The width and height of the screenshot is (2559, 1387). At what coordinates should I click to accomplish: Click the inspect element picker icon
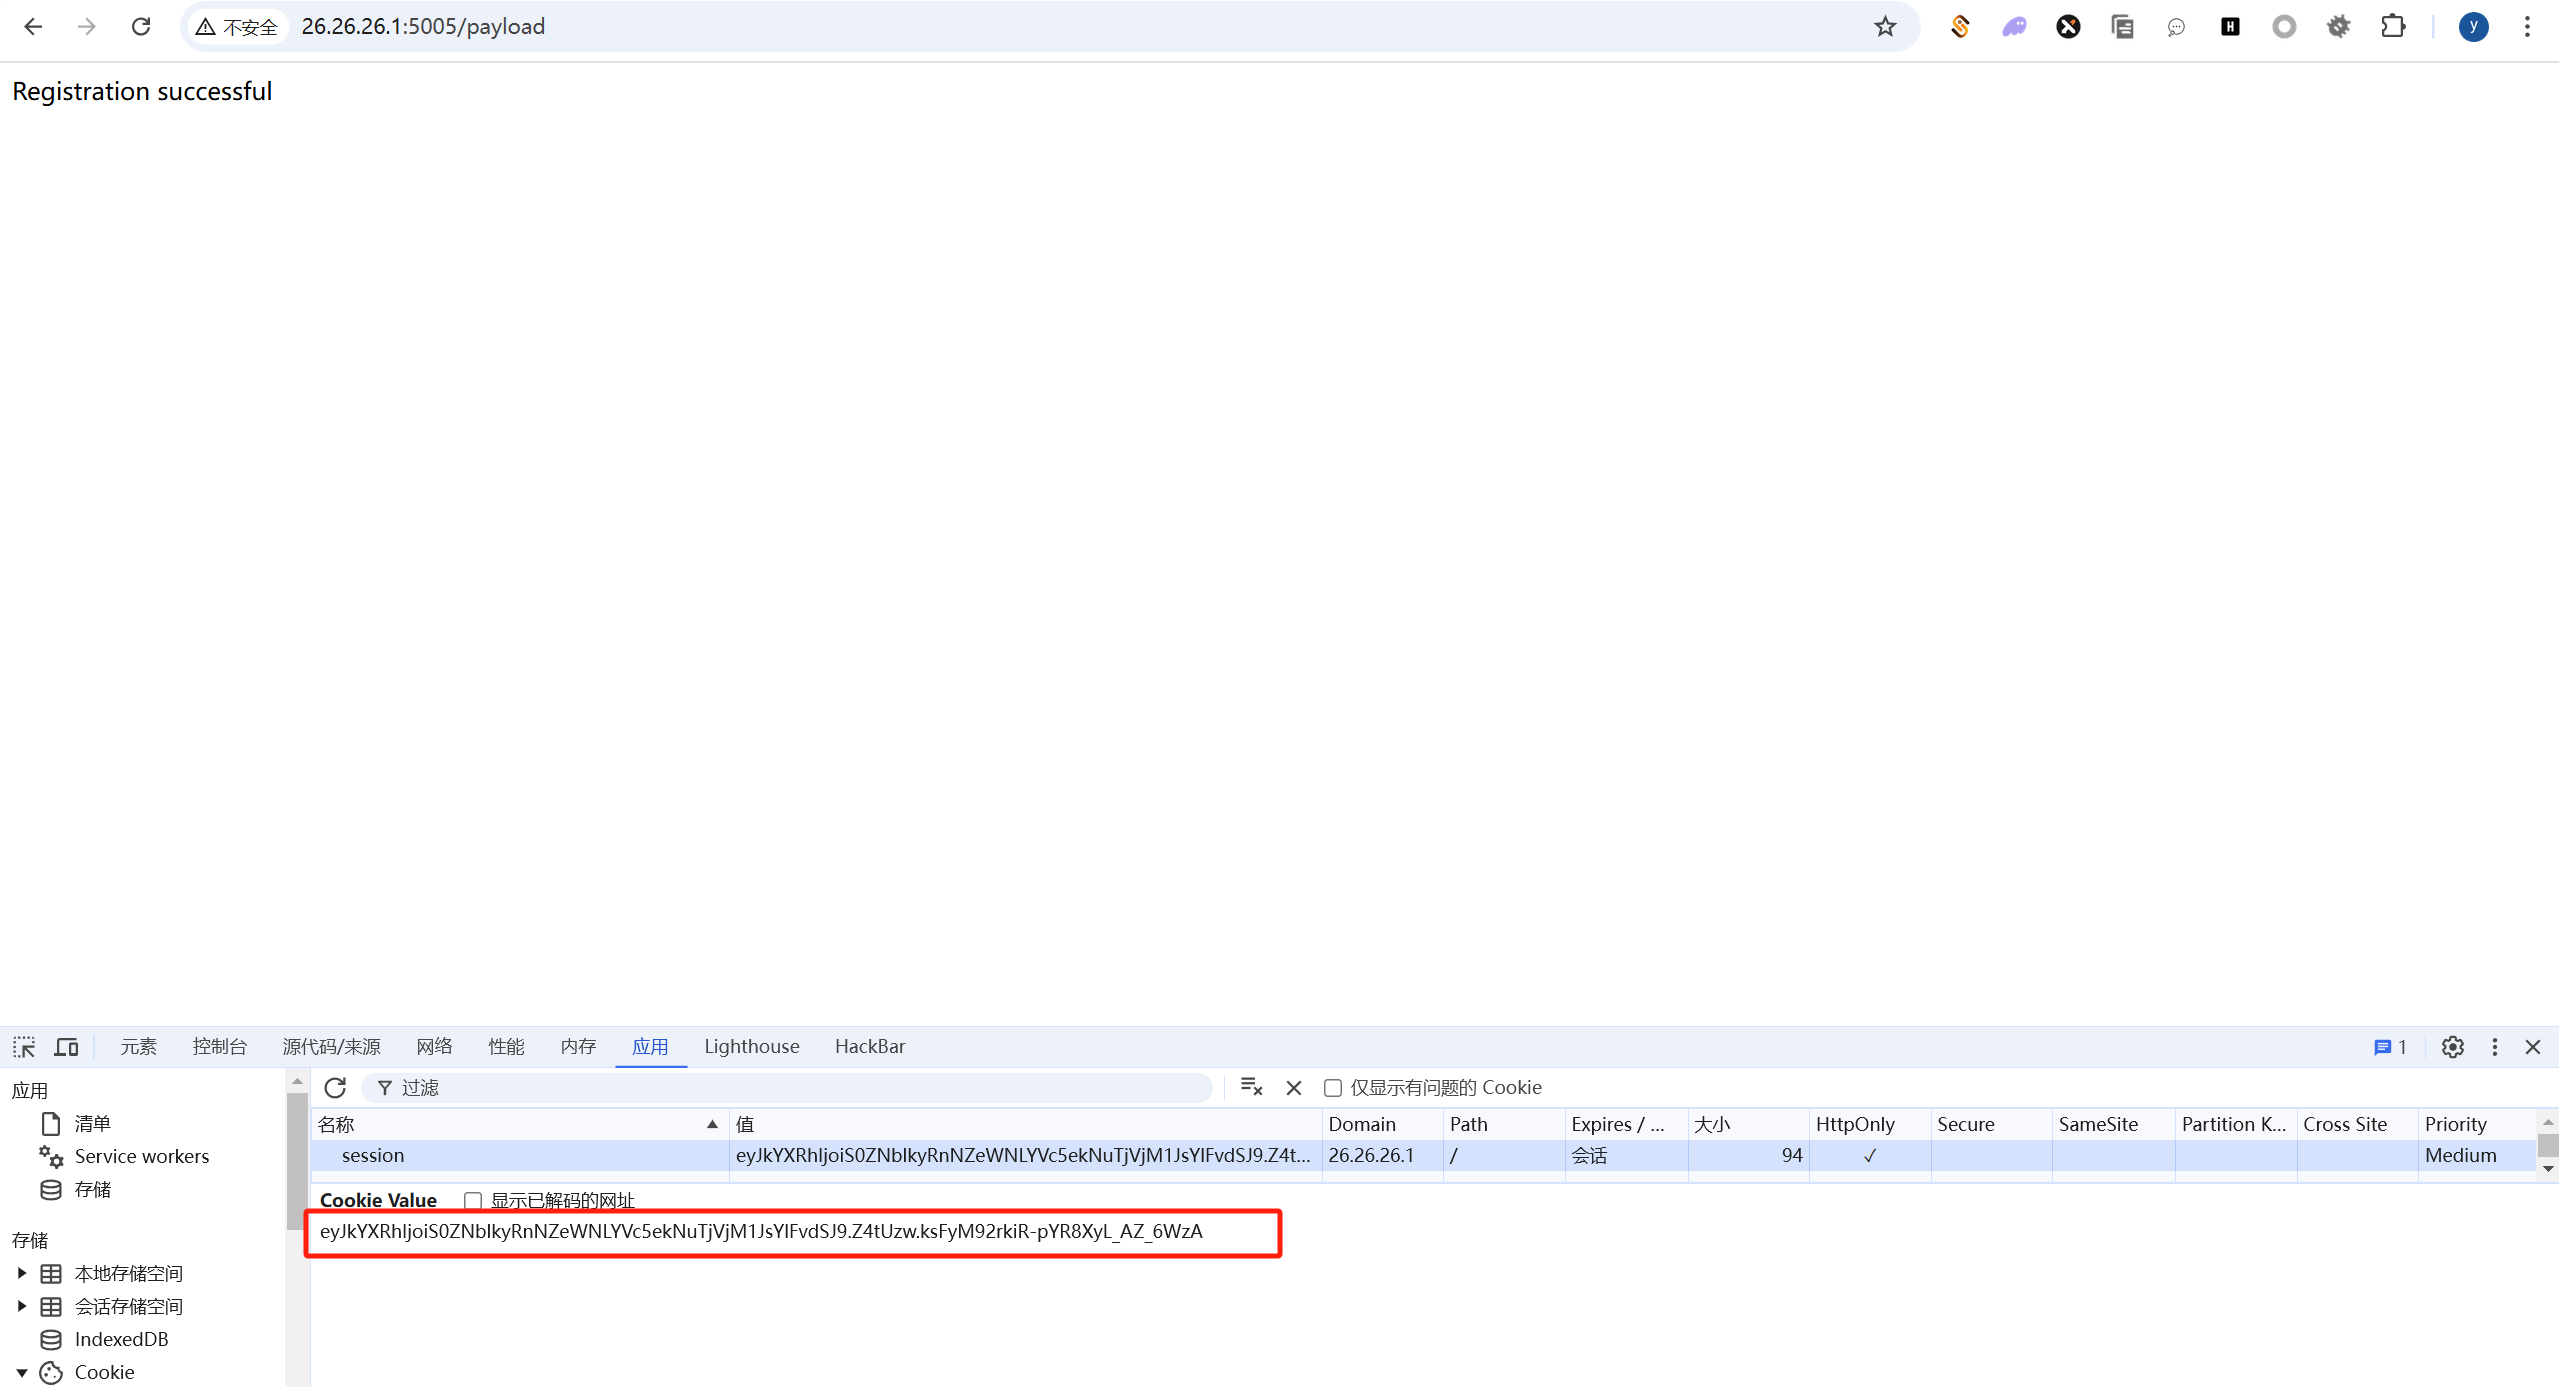point(24,1047)
